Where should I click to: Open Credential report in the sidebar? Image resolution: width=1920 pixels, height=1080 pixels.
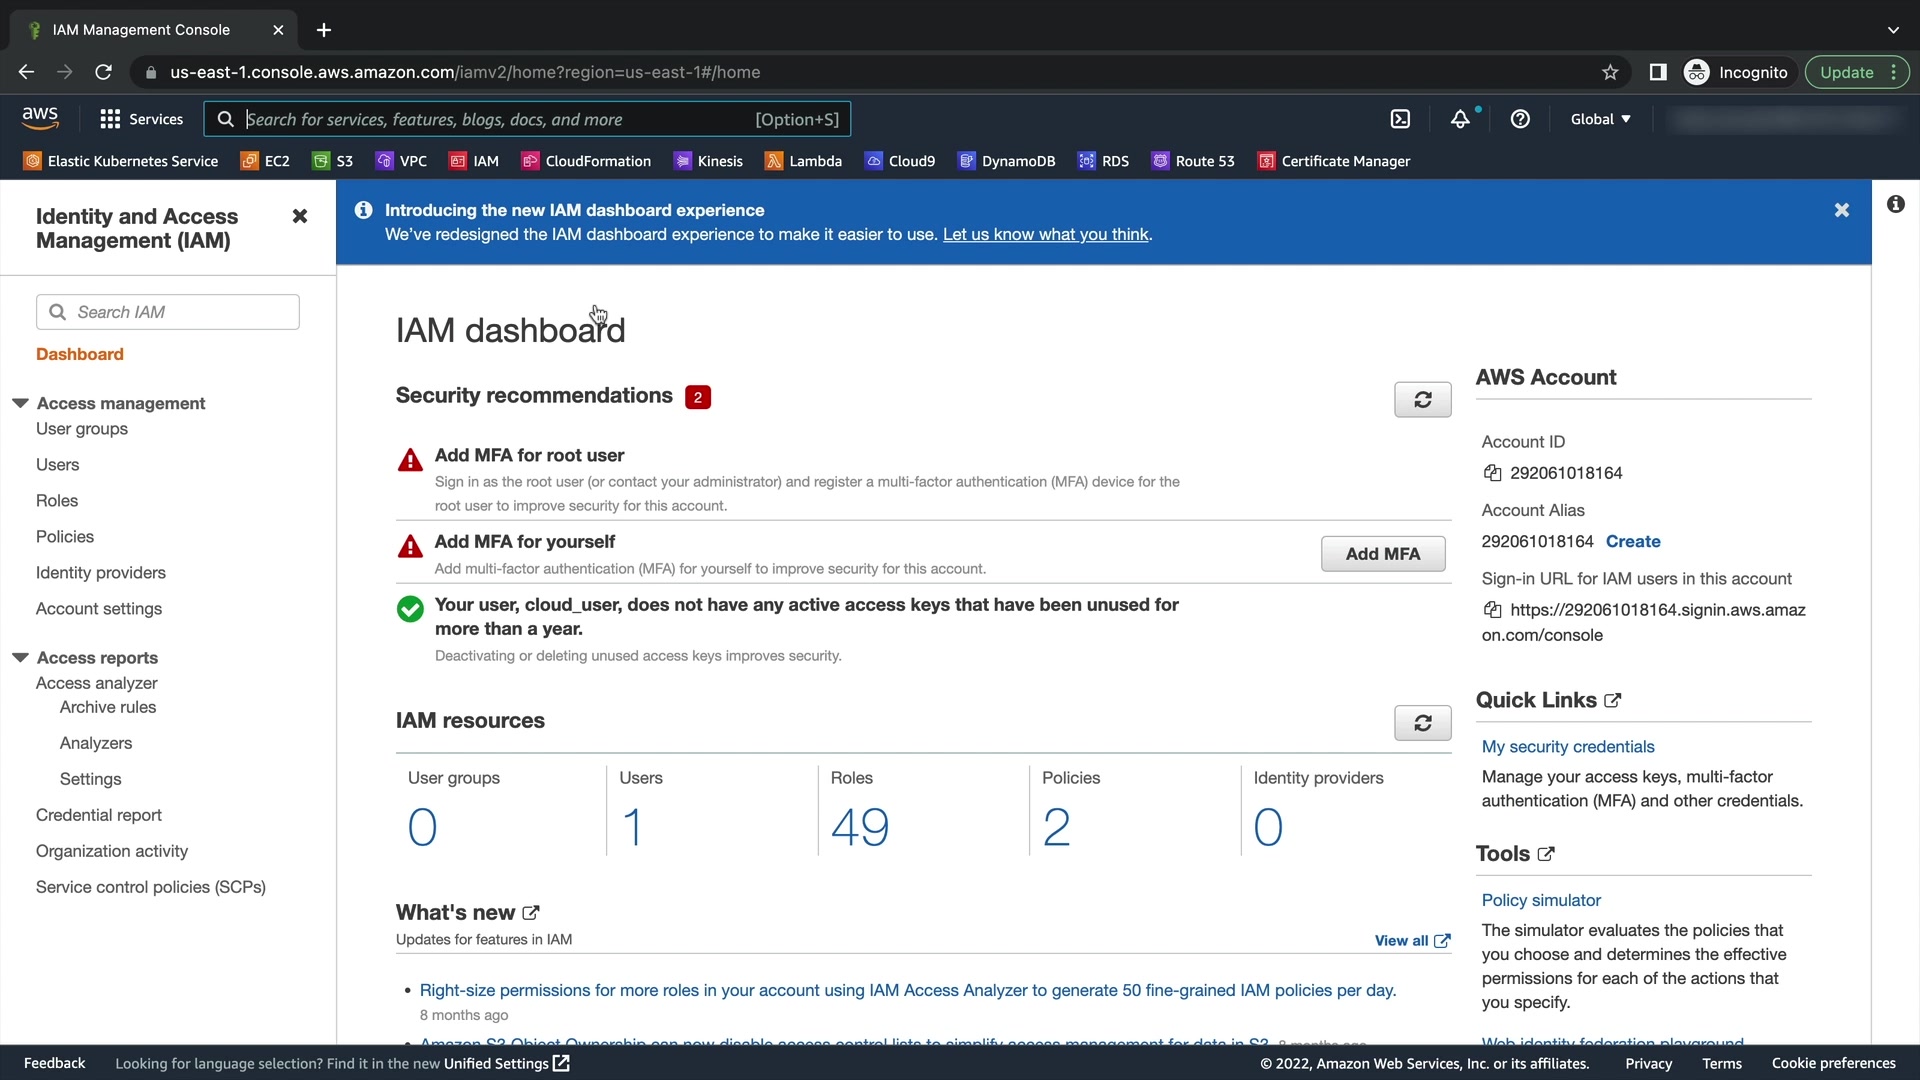click(x=99, y=815)
